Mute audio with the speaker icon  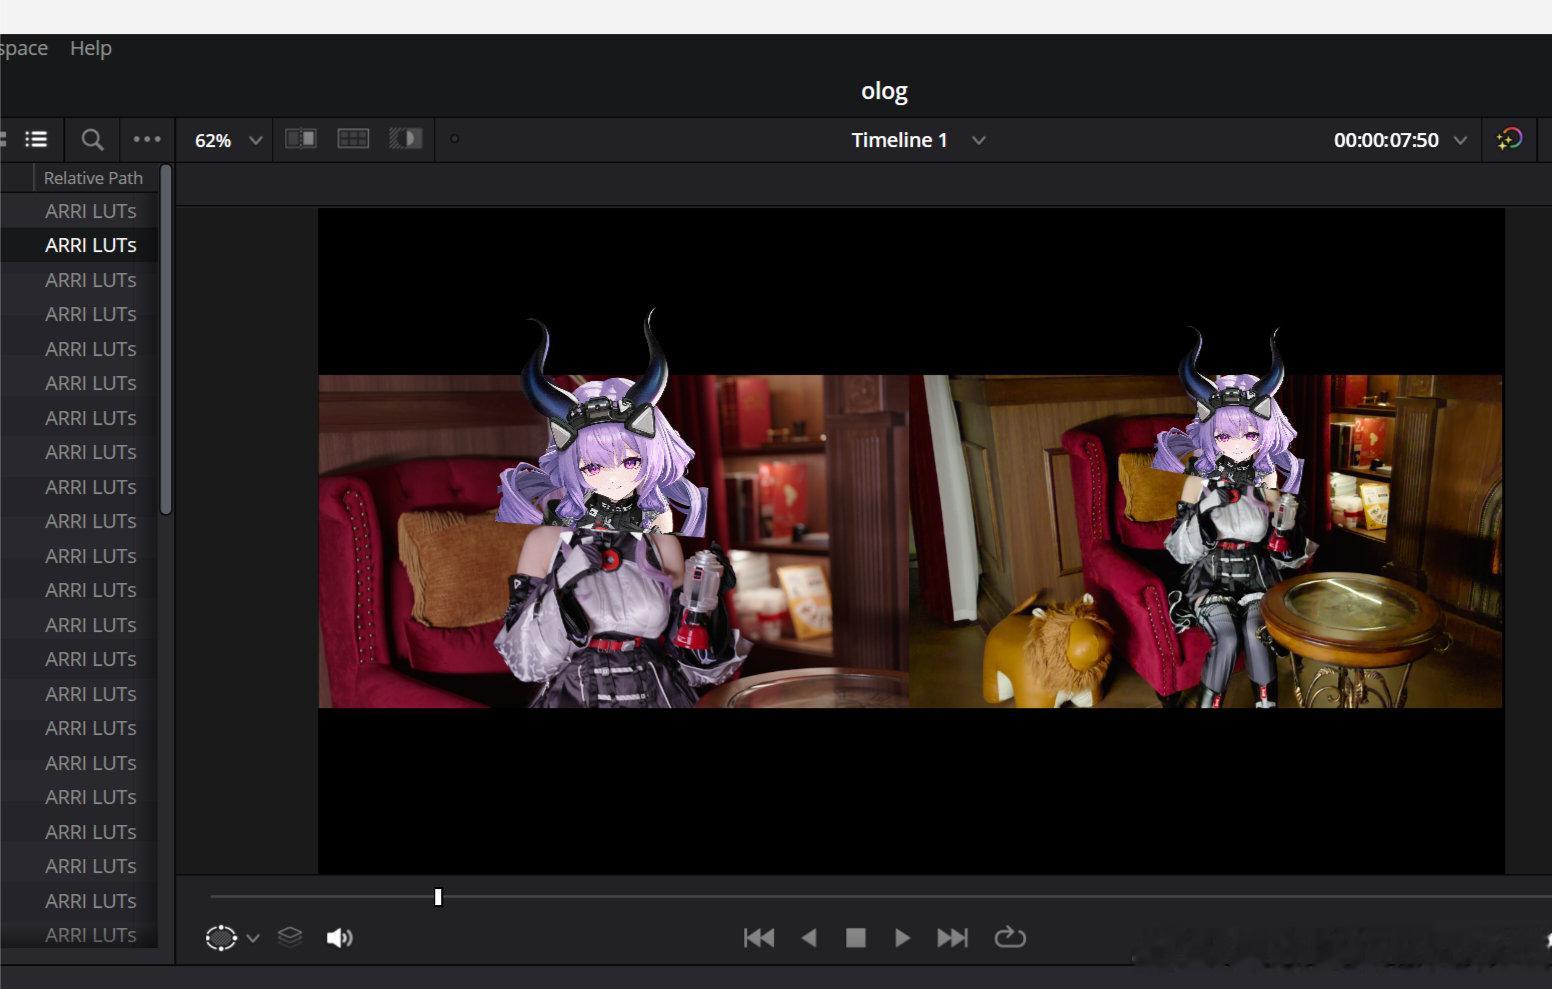pos(340,937)
